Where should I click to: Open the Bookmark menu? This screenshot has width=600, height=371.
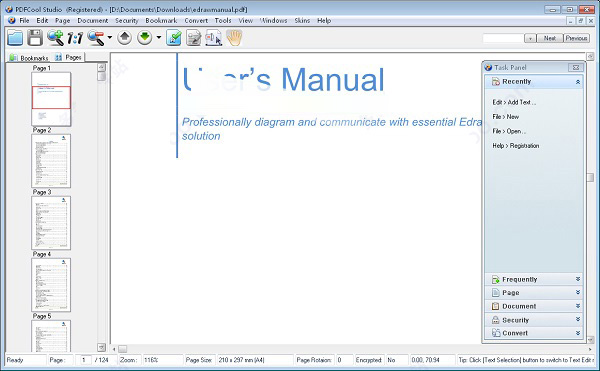click(x=161, y=20)
